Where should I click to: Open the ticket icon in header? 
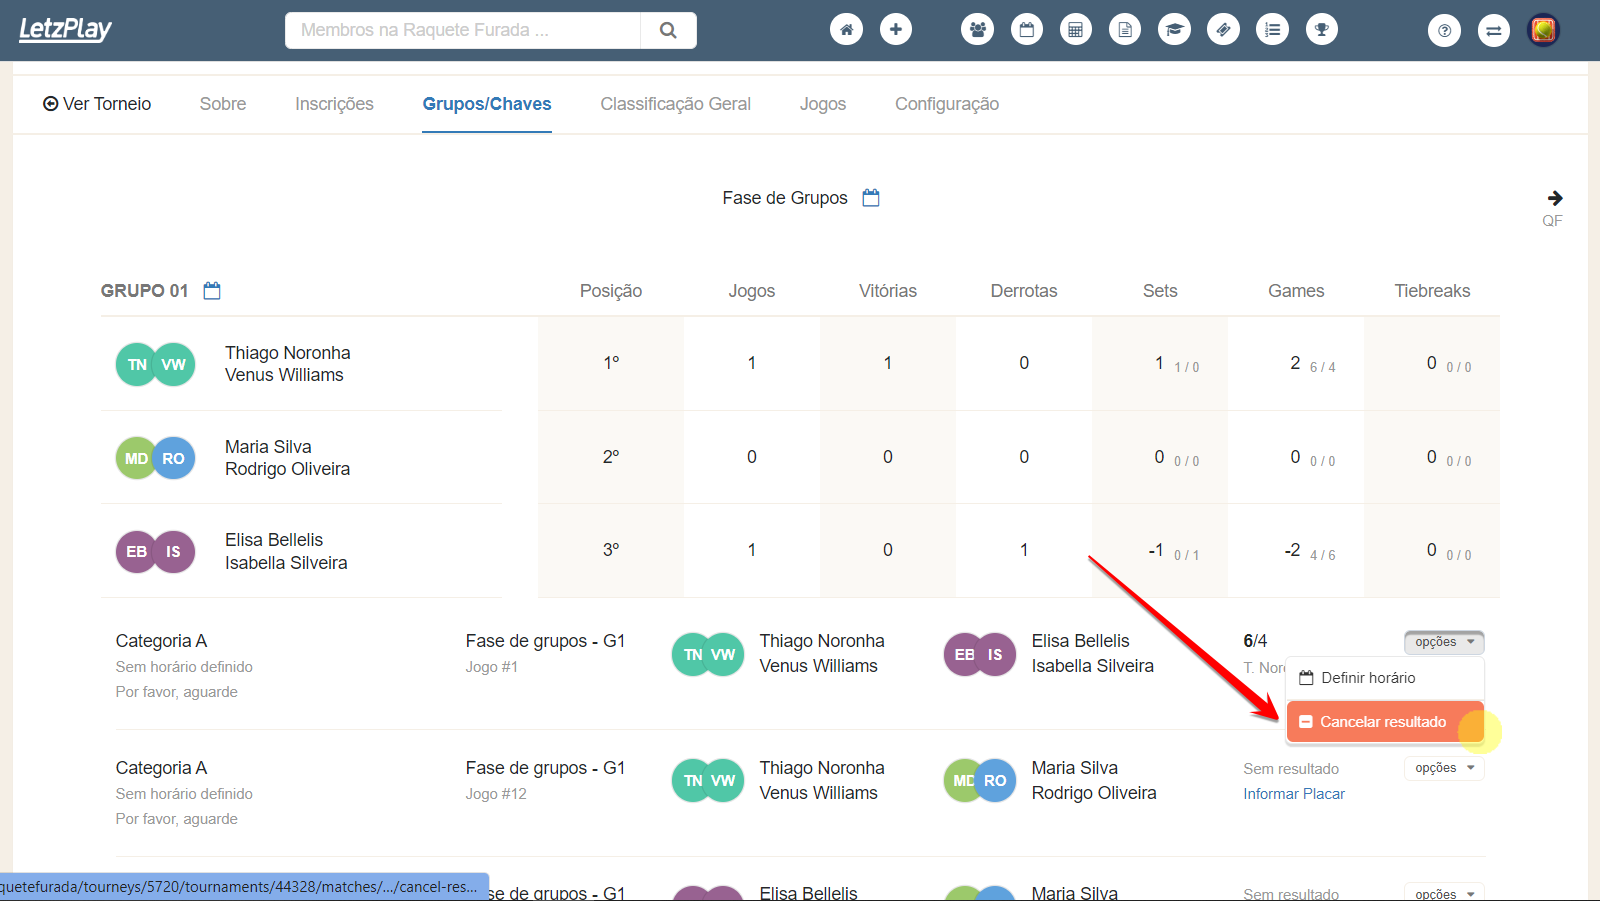pyautogui.click(x=1223, y=30)
